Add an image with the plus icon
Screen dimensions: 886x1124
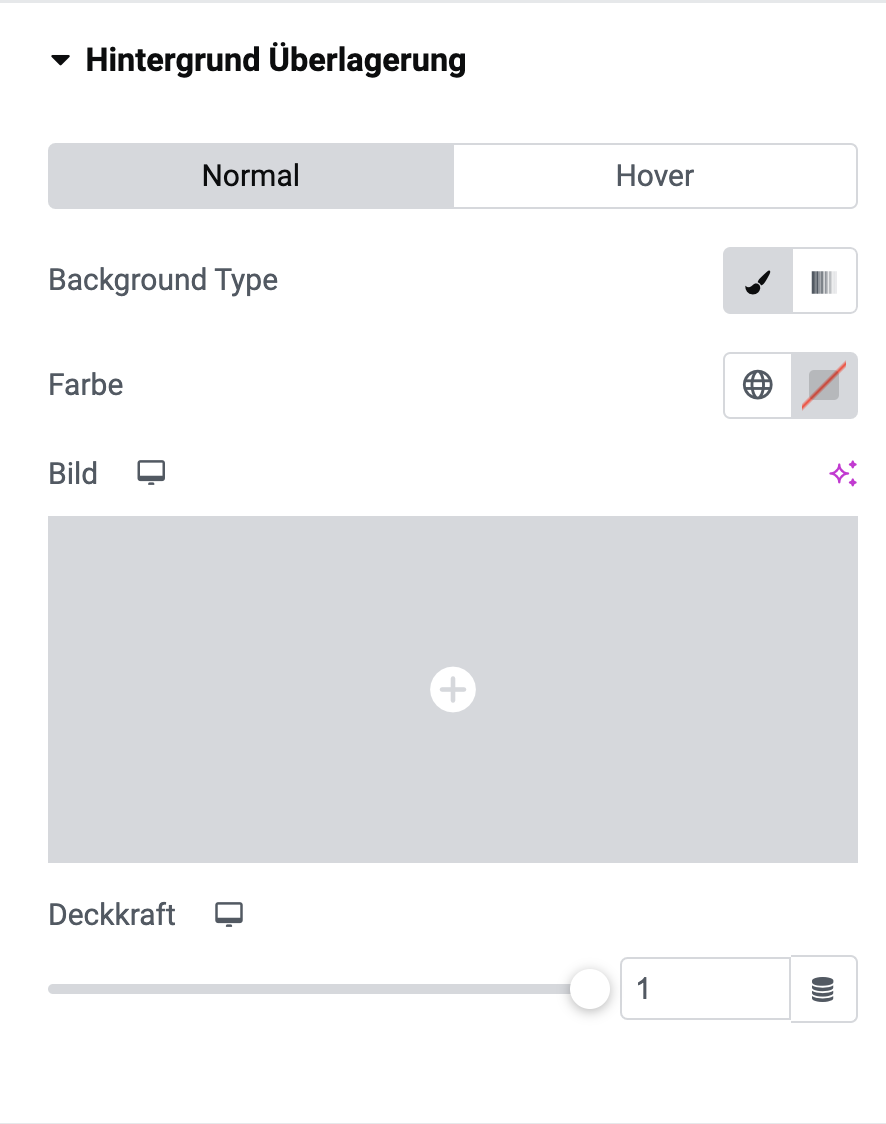452,690
